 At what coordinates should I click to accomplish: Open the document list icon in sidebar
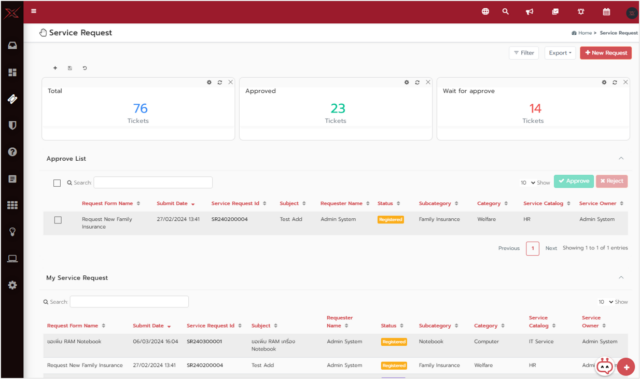[12, 179]
